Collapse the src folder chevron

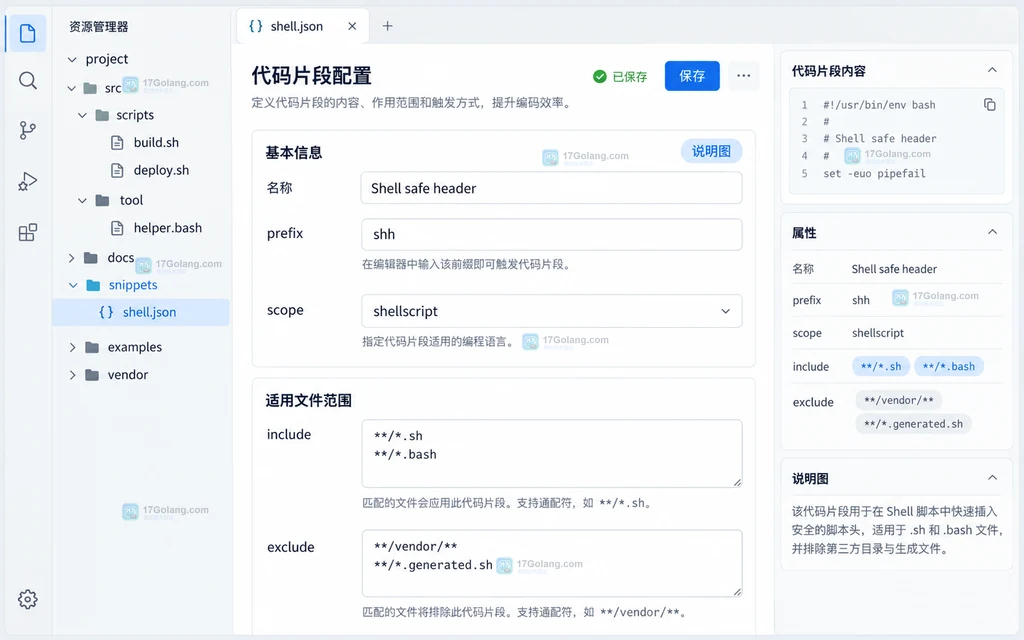pos(72,88)
